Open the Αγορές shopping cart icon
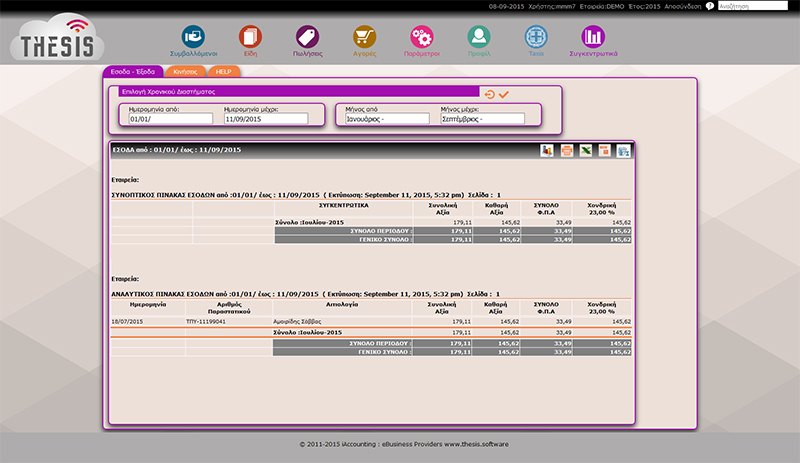Image resolution: width=800 pixels, height=463 pixels. click(x=365, y=37)
